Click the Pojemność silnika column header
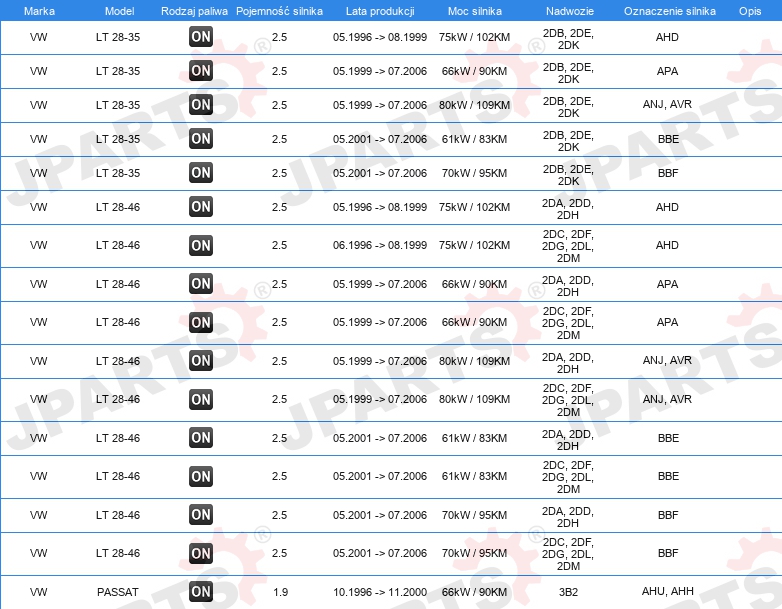Viewport: 782px width, 609px height. click(279, 11)
